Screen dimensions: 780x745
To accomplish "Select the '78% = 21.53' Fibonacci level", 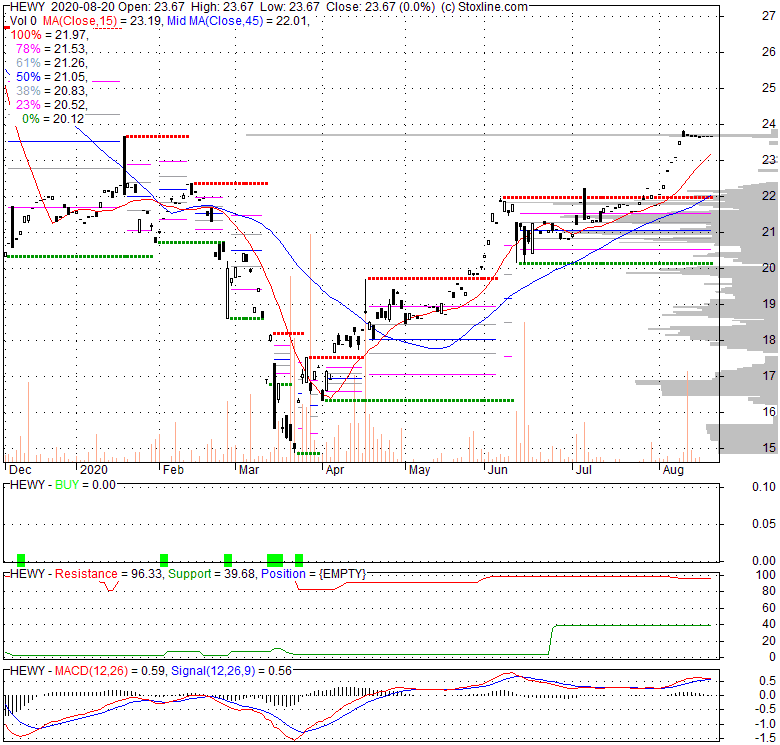I will click(52, 49).
